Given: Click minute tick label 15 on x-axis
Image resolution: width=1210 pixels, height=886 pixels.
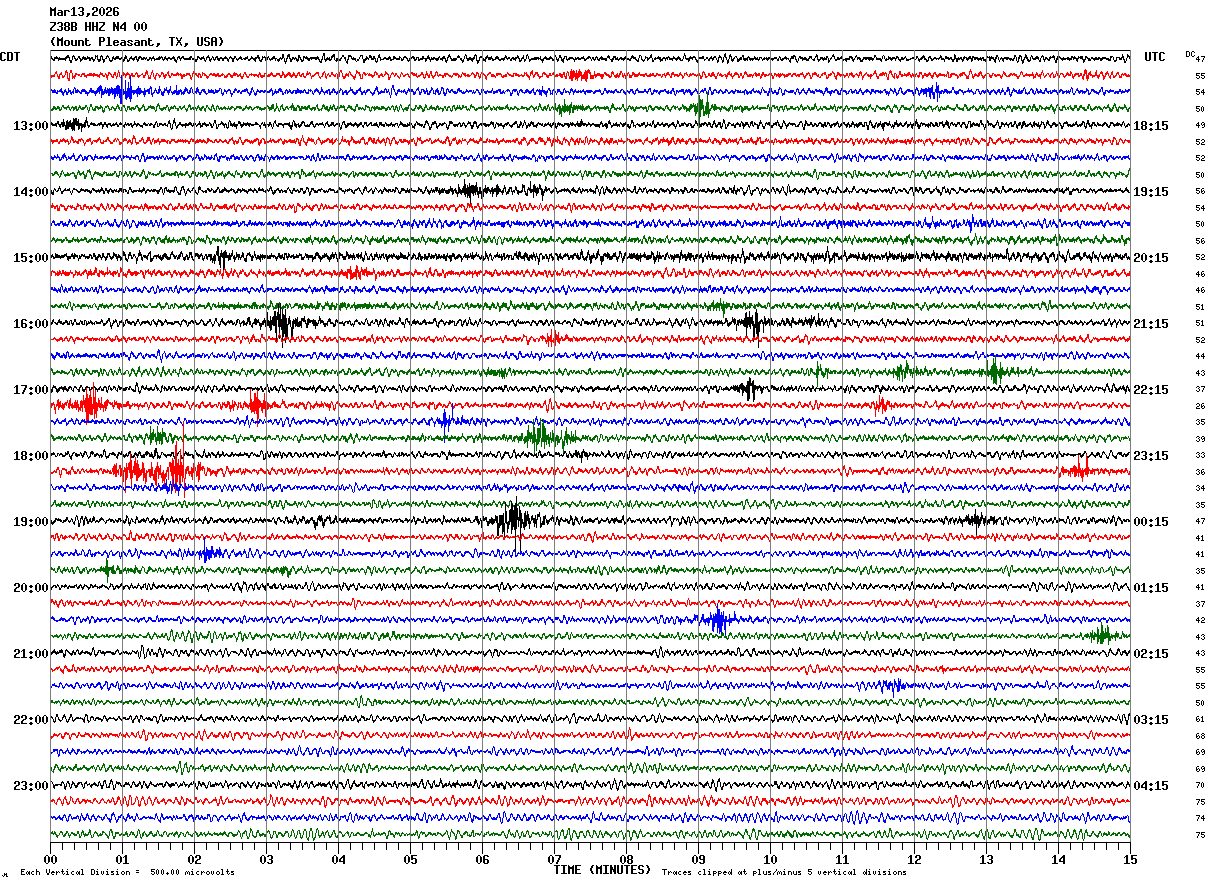Looking at the screenshot, I should pyautogui.click(x=1129, y=859).
